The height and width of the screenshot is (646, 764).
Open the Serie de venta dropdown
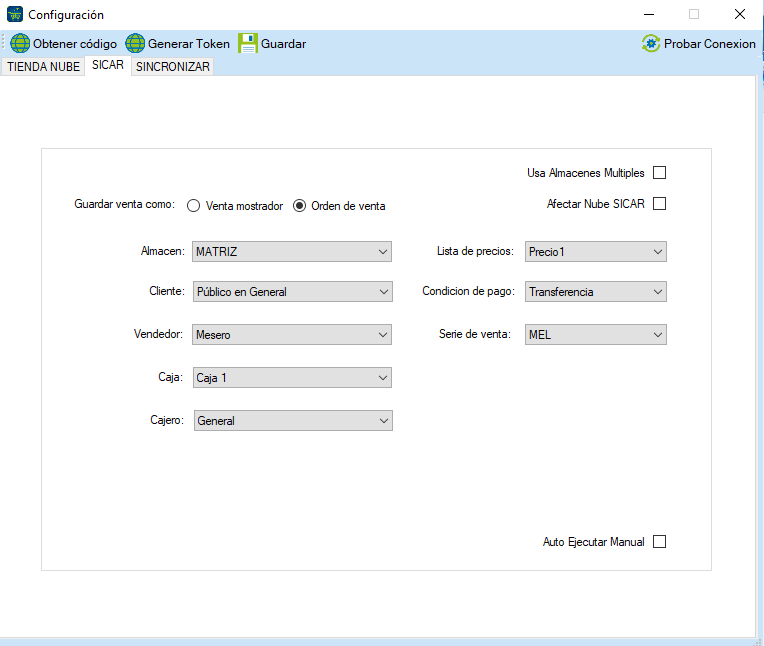click(595, 334)
